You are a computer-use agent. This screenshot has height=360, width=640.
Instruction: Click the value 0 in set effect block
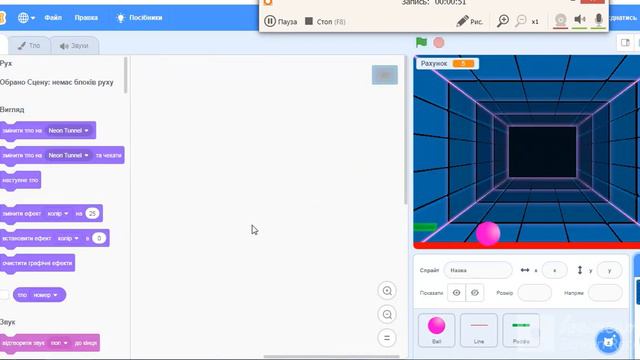click(x=99, y=238)
